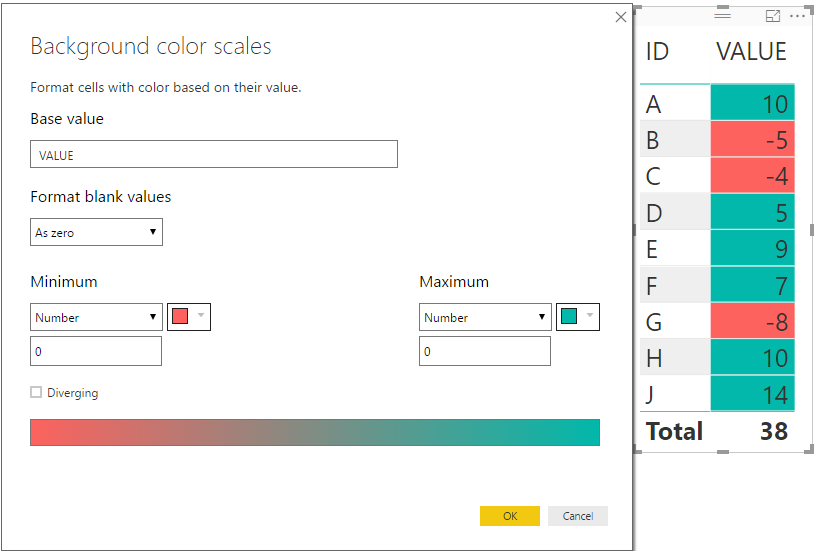This screenshot has width=816, height=553.
Task: Select the cell with ID E
Action: point(675,248)
